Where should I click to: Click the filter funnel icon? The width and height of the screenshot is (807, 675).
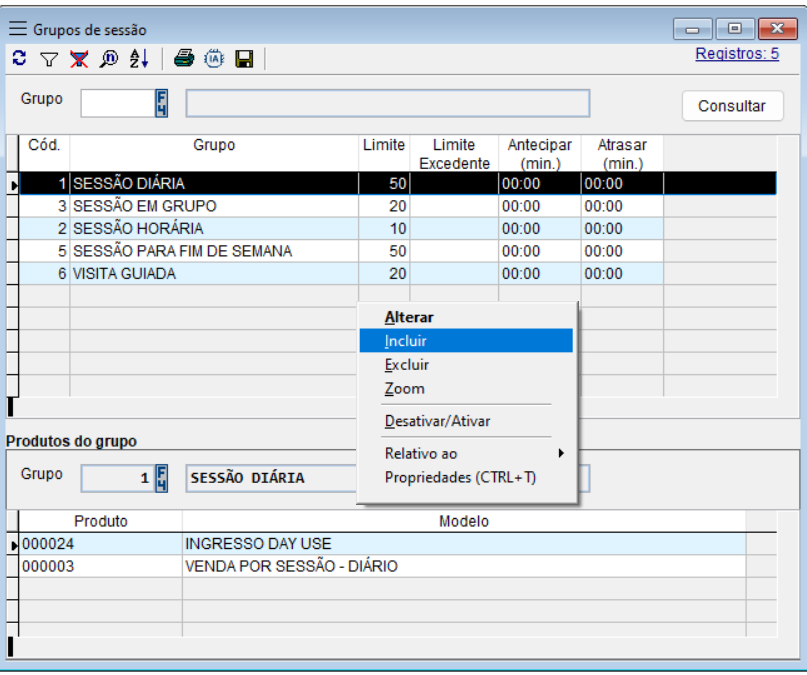tap(47, 59)
